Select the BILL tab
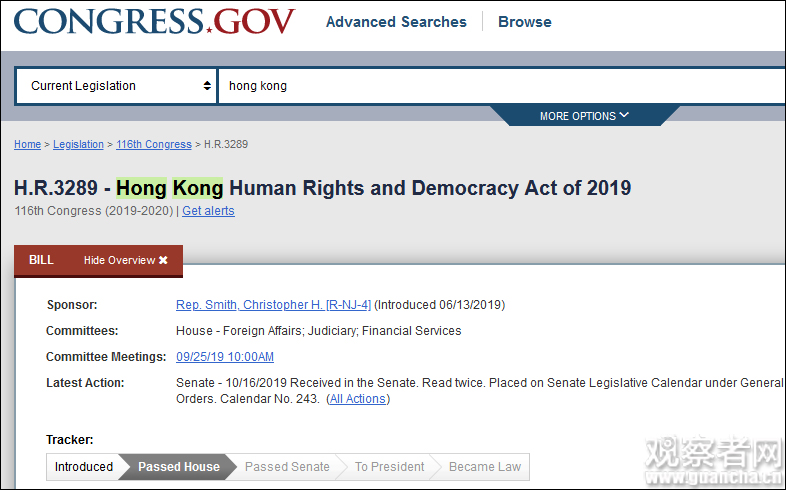Viewport: 786px width, 490px height. [x=41, y=260]
